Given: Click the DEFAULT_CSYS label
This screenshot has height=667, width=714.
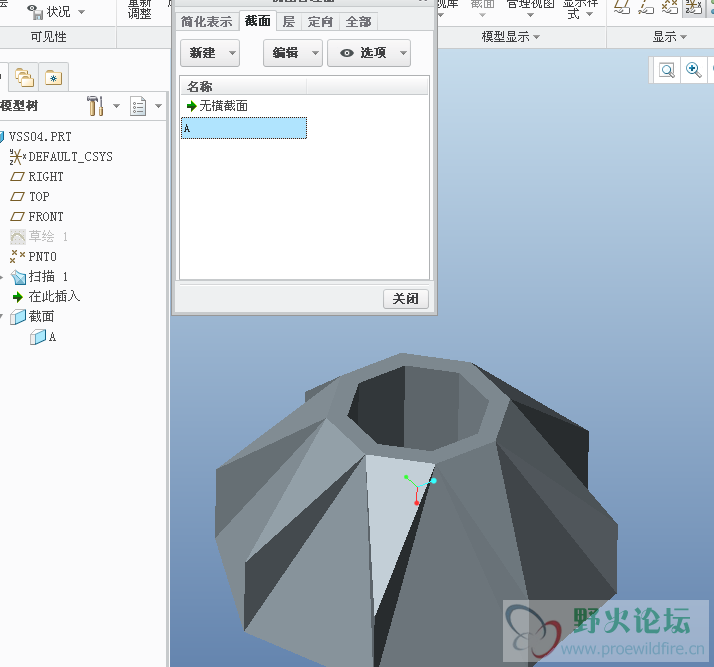Looking at the screenshot, I should tap(71, 157).
